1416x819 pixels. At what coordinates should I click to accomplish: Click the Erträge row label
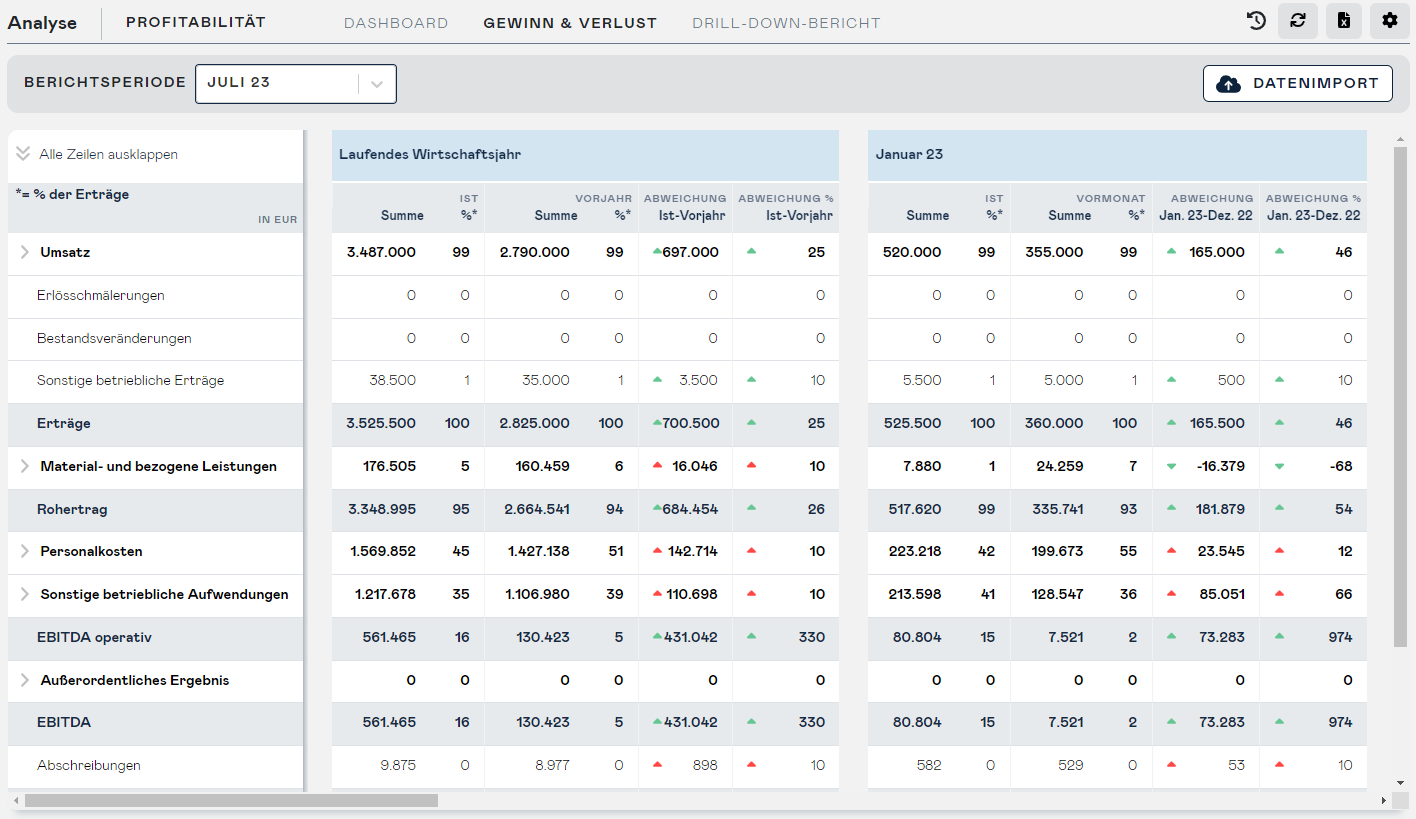coord(64,423)
